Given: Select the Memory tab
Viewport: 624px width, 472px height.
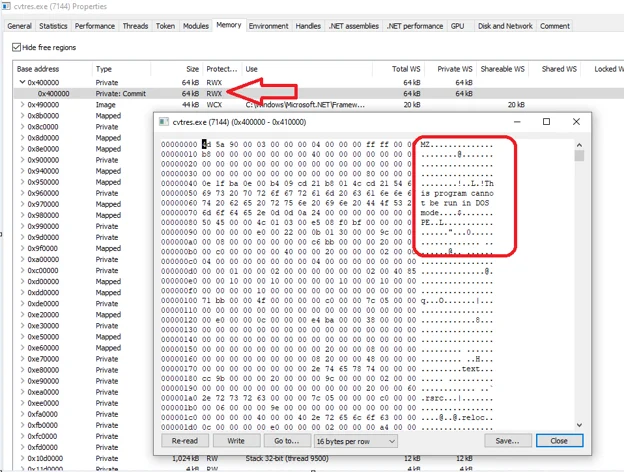Looking at the screenshot, I should point(229,25).
